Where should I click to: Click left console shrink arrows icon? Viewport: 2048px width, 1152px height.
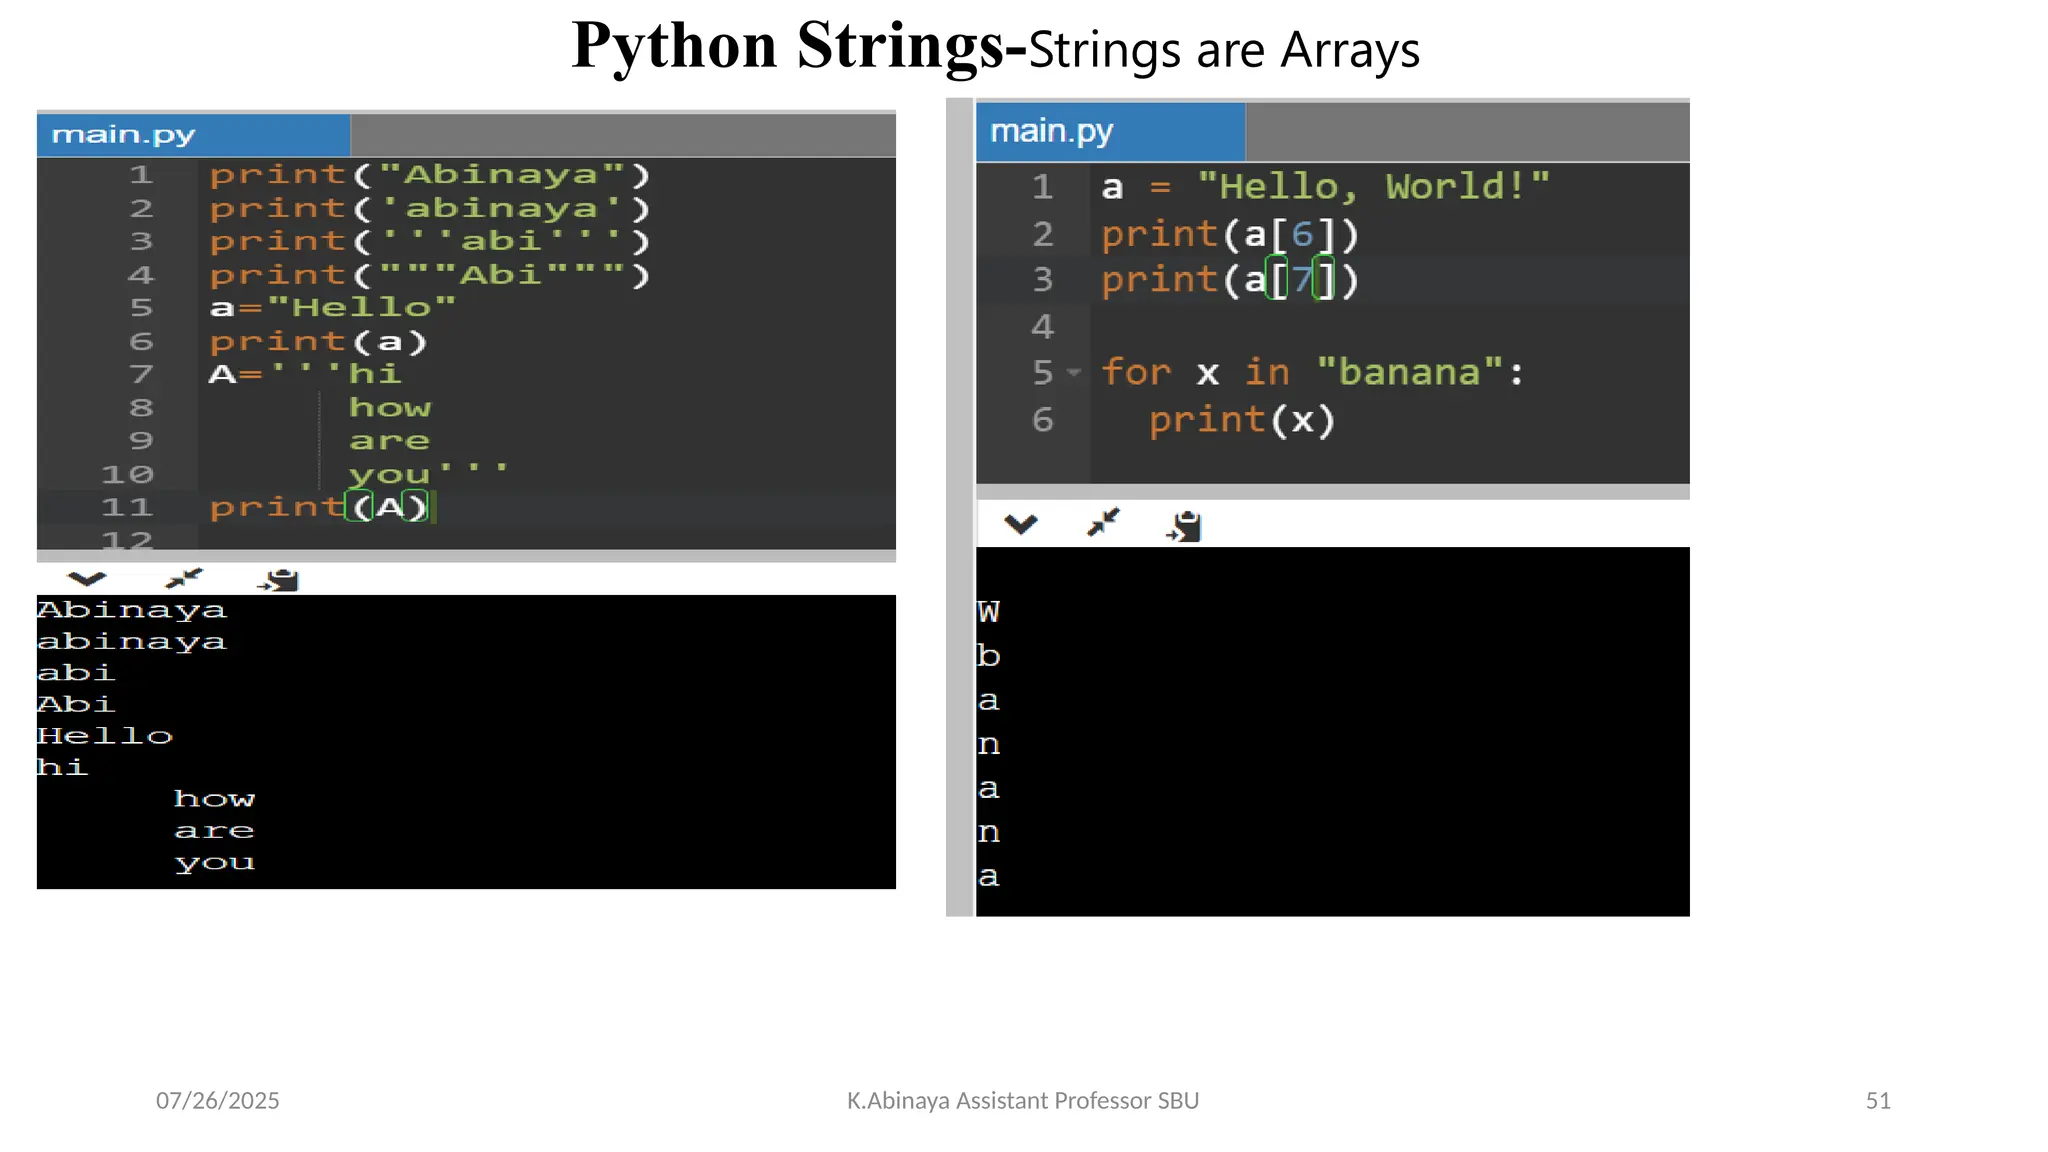click(x=183, y=579)
